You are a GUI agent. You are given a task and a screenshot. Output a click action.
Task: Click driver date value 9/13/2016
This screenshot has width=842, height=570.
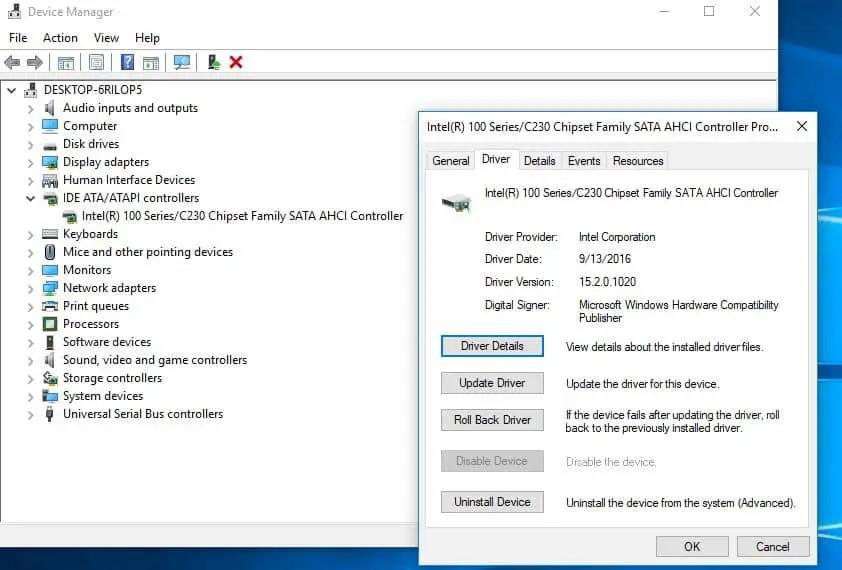point(605,259)
